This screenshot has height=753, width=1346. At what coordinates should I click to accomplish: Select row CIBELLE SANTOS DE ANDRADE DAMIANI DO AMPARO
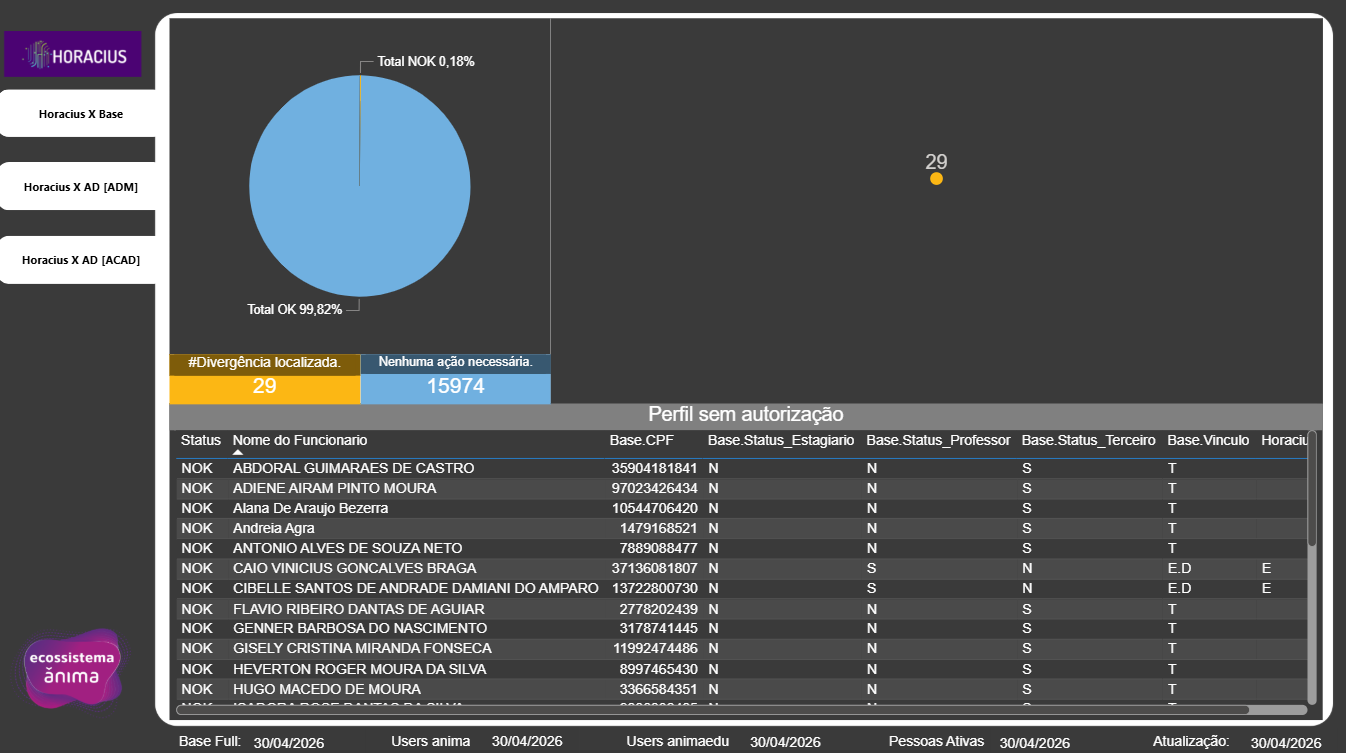tap(741, 588)
